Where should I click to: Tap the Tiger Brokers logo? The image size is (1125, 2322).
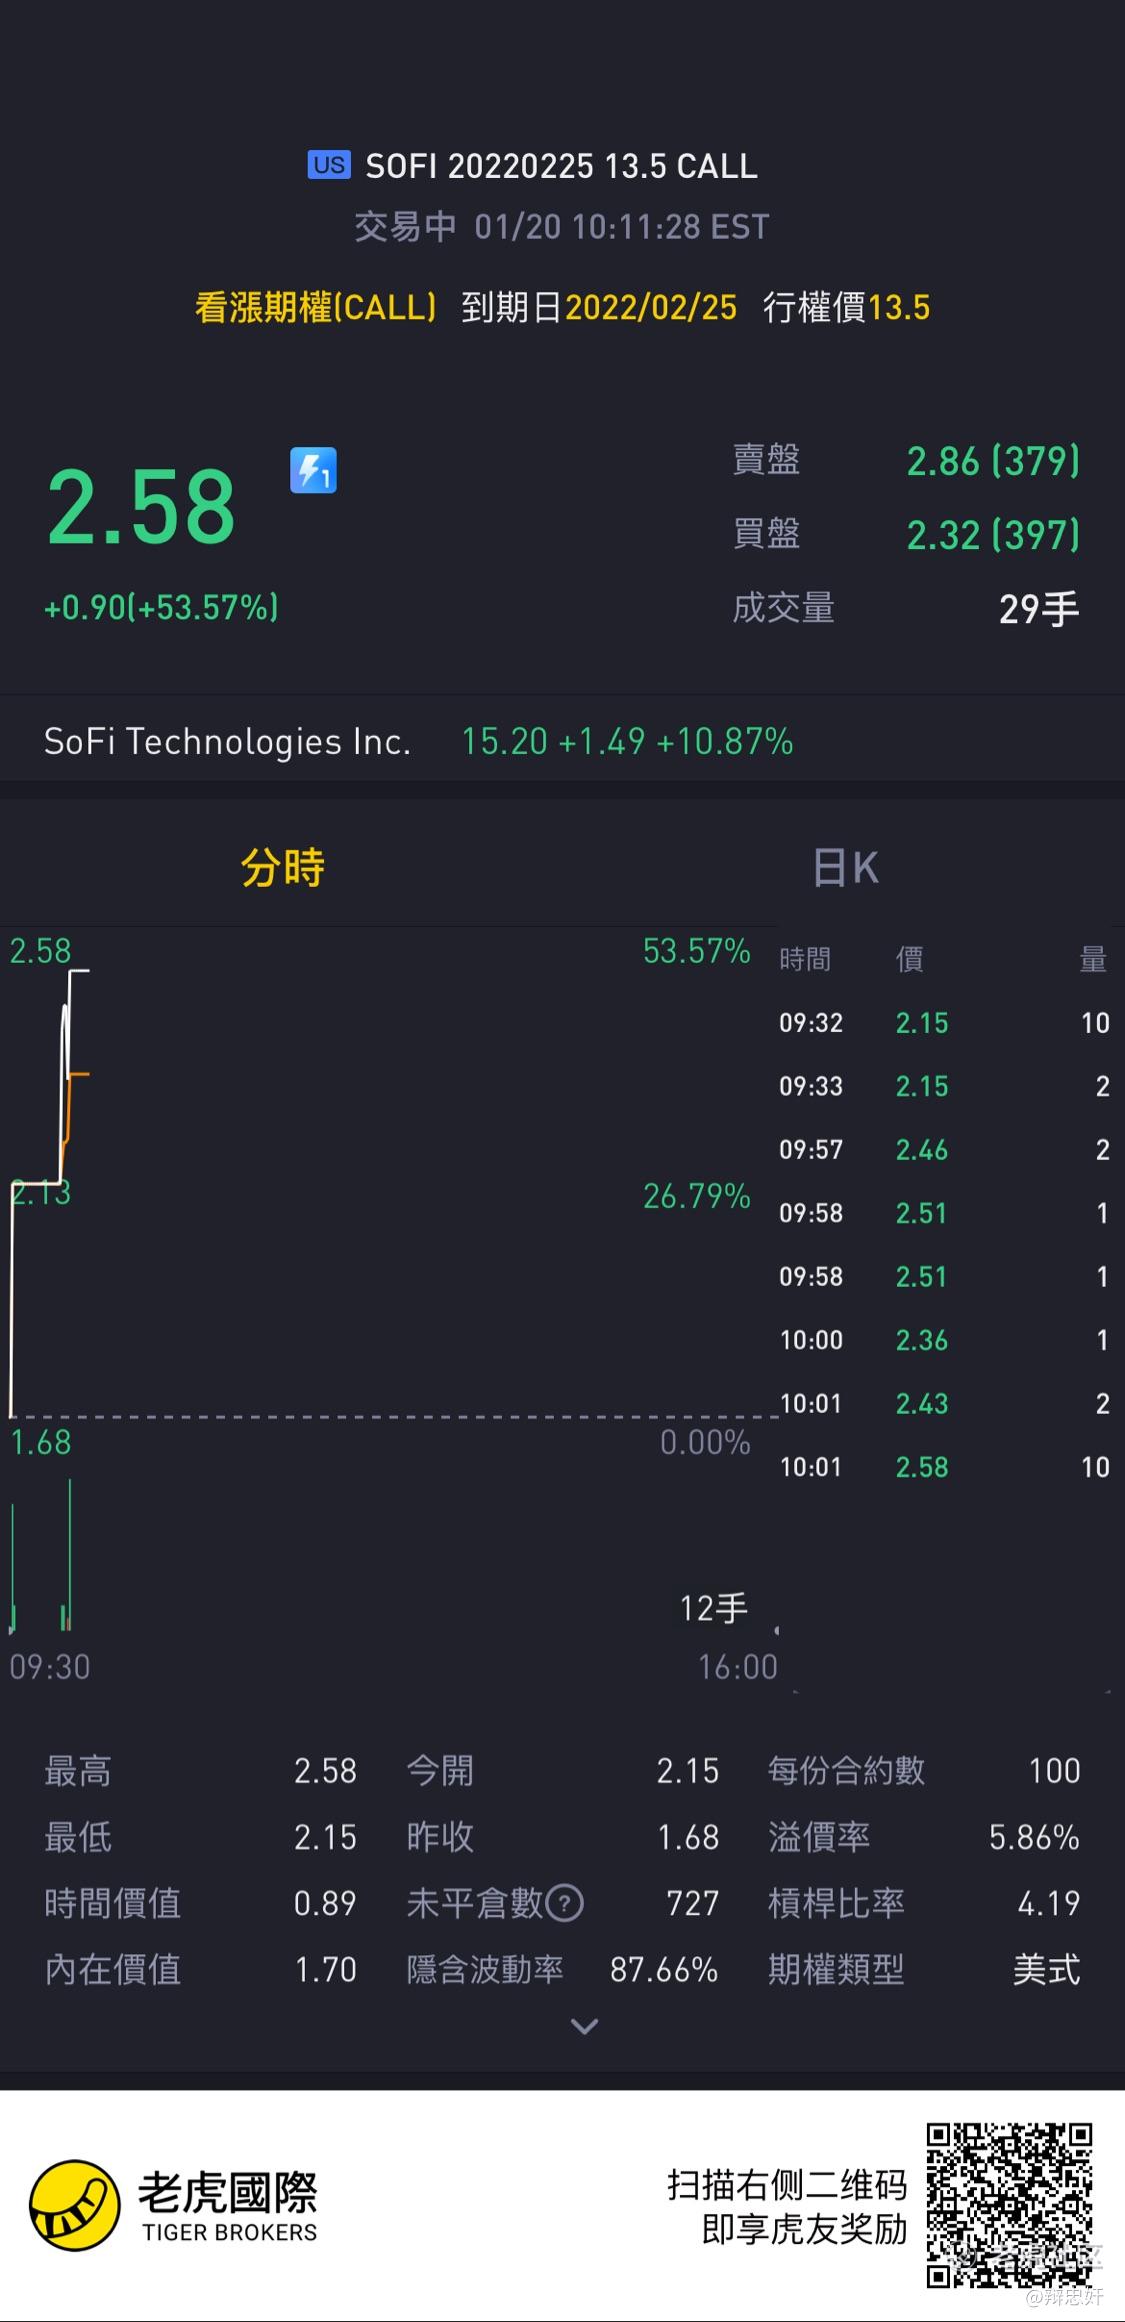tap(75, 2205)
